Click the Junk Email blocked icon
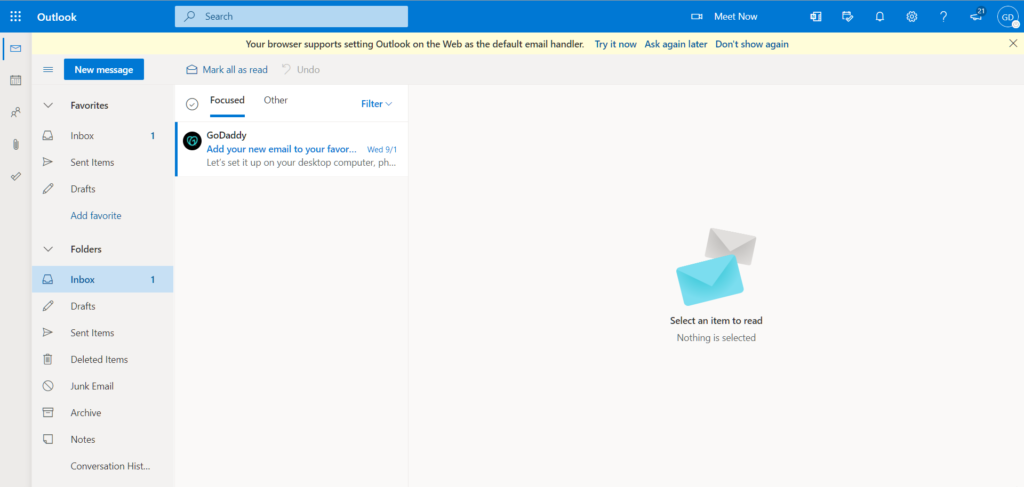1024x487 pixels. click(x=48, y=386)
